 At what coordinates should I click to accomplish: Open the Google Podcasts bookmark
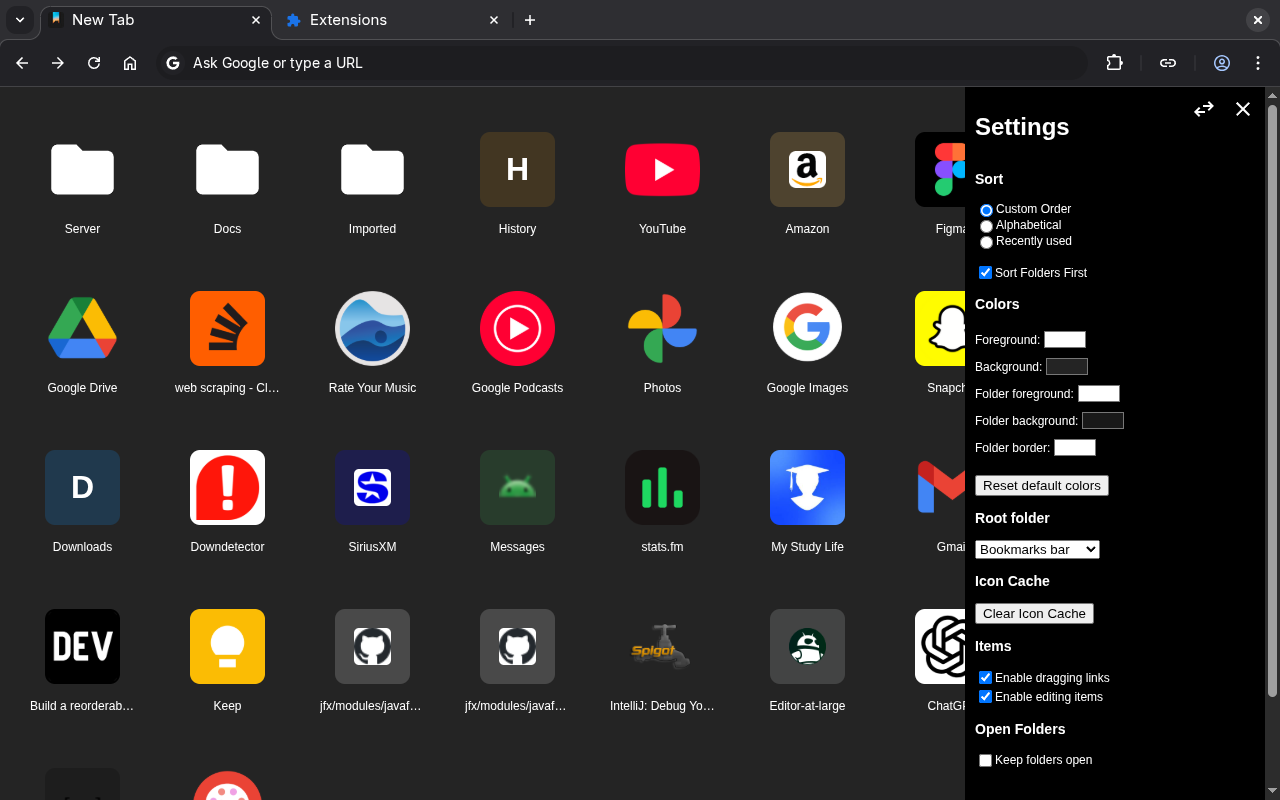pyautogui.click(x=517, y=329)
